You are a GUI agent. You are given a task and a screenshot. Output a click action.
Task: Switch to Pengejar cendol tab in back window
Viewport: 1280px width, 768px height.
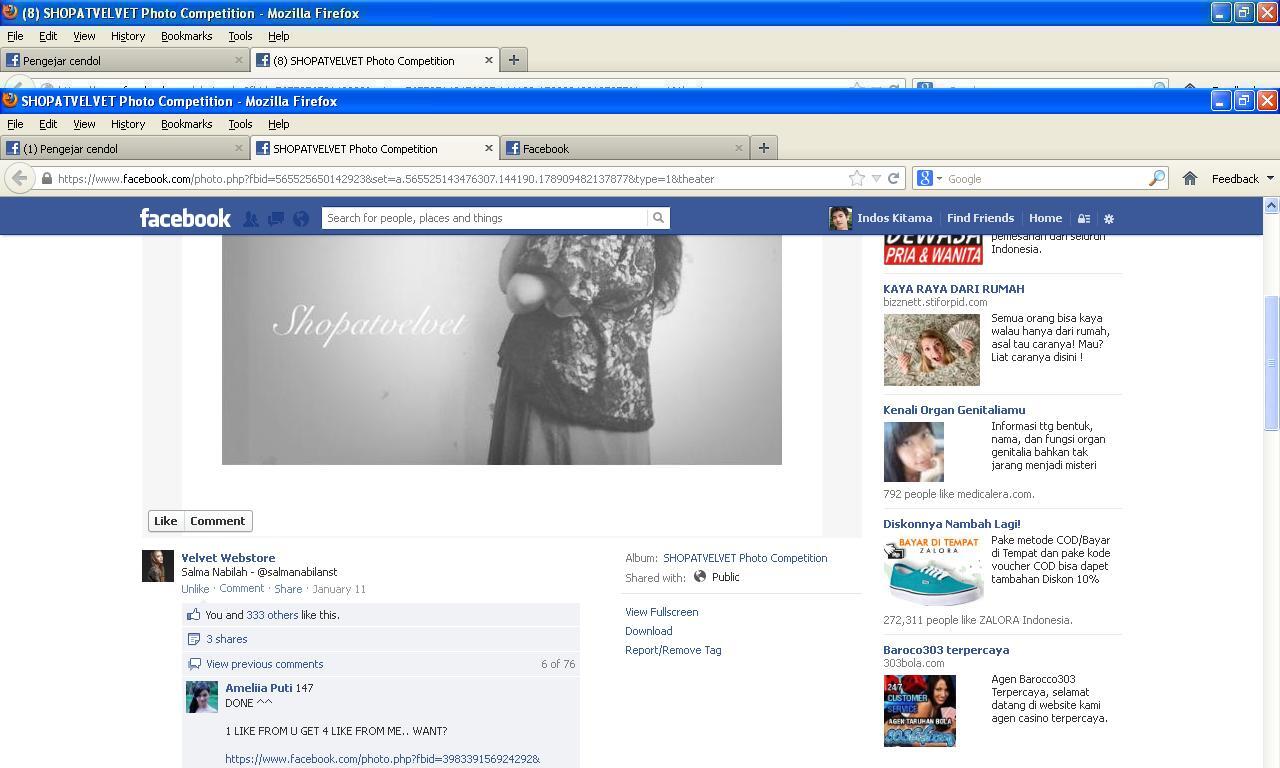click(x=125, y=60)
